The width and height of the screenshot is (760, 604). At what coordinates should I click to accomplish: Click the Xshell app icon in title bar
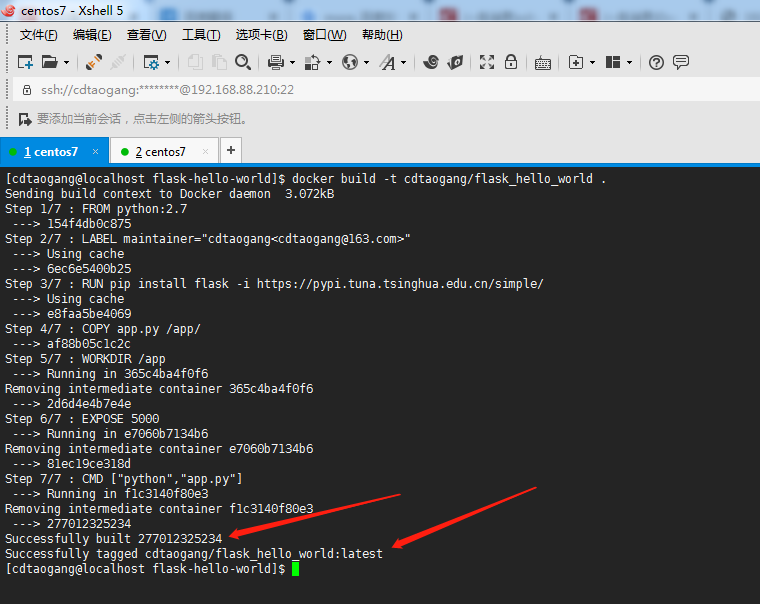click(x=9, y=10)
